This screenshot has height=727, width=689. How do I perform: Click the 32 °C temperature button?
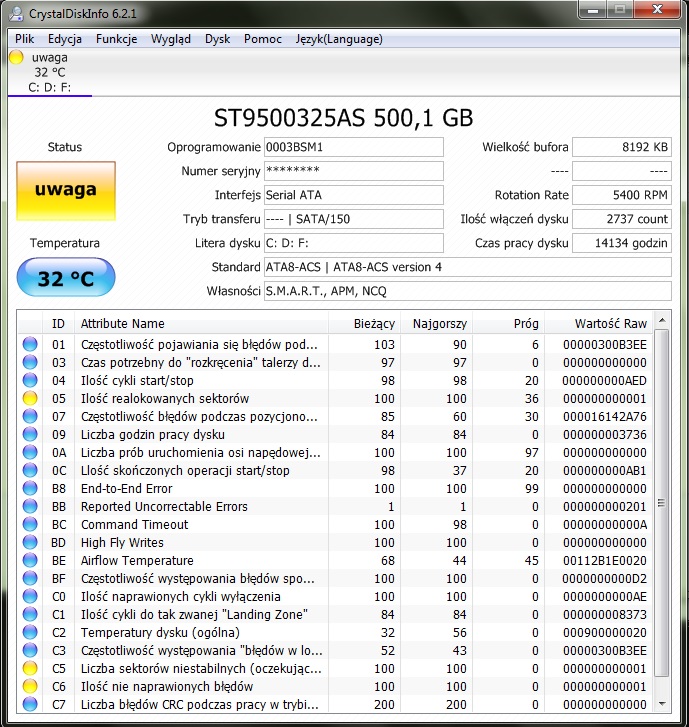click(x=66, y=277)
